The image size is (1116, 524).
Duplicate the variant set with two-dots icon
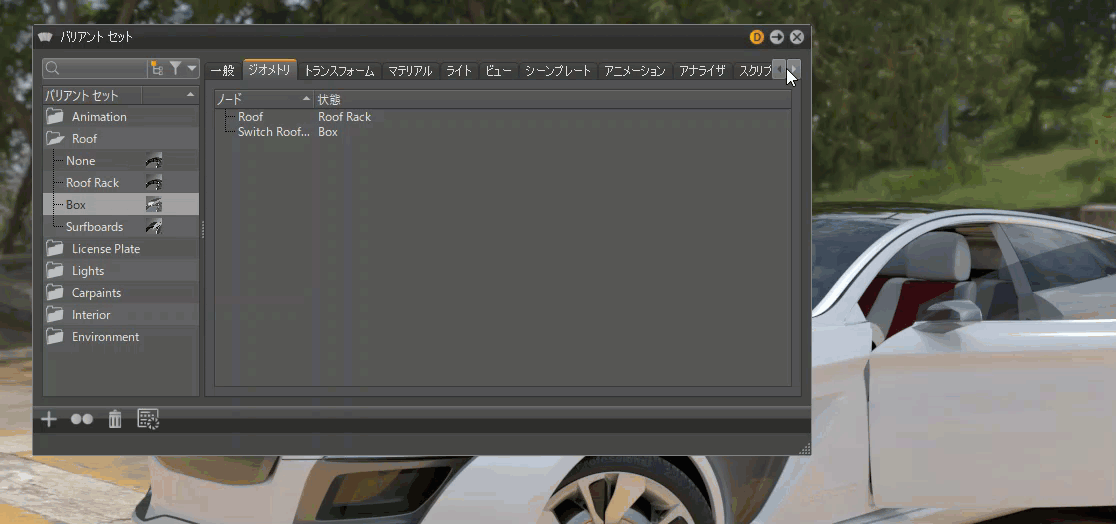tap(82, 419)
